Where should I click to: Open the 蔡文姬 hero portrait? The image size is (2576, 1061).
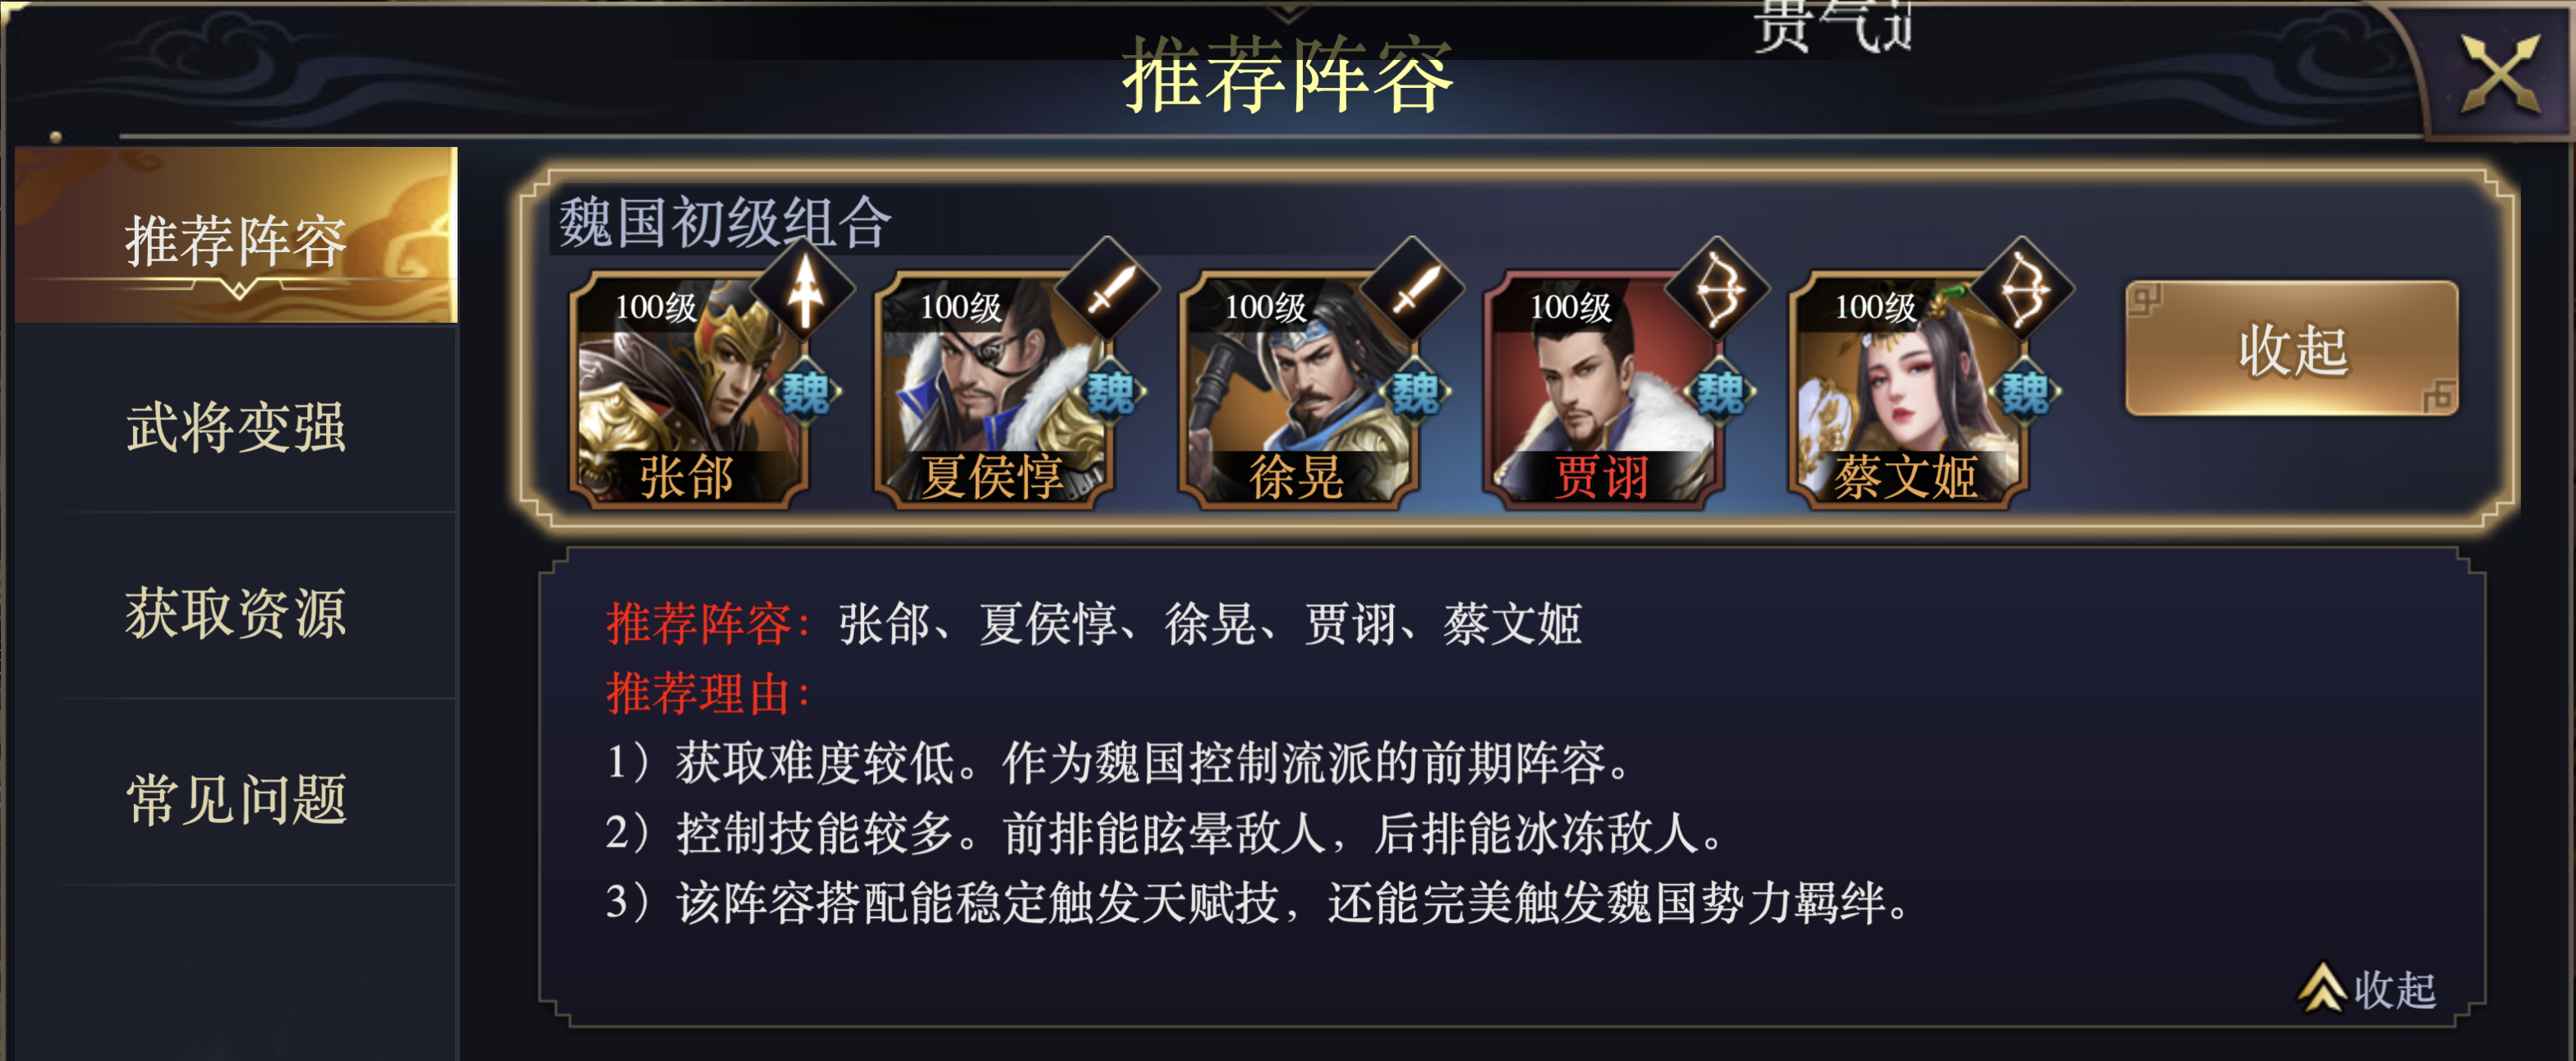pyautogui.click(x=1907, y=389)
